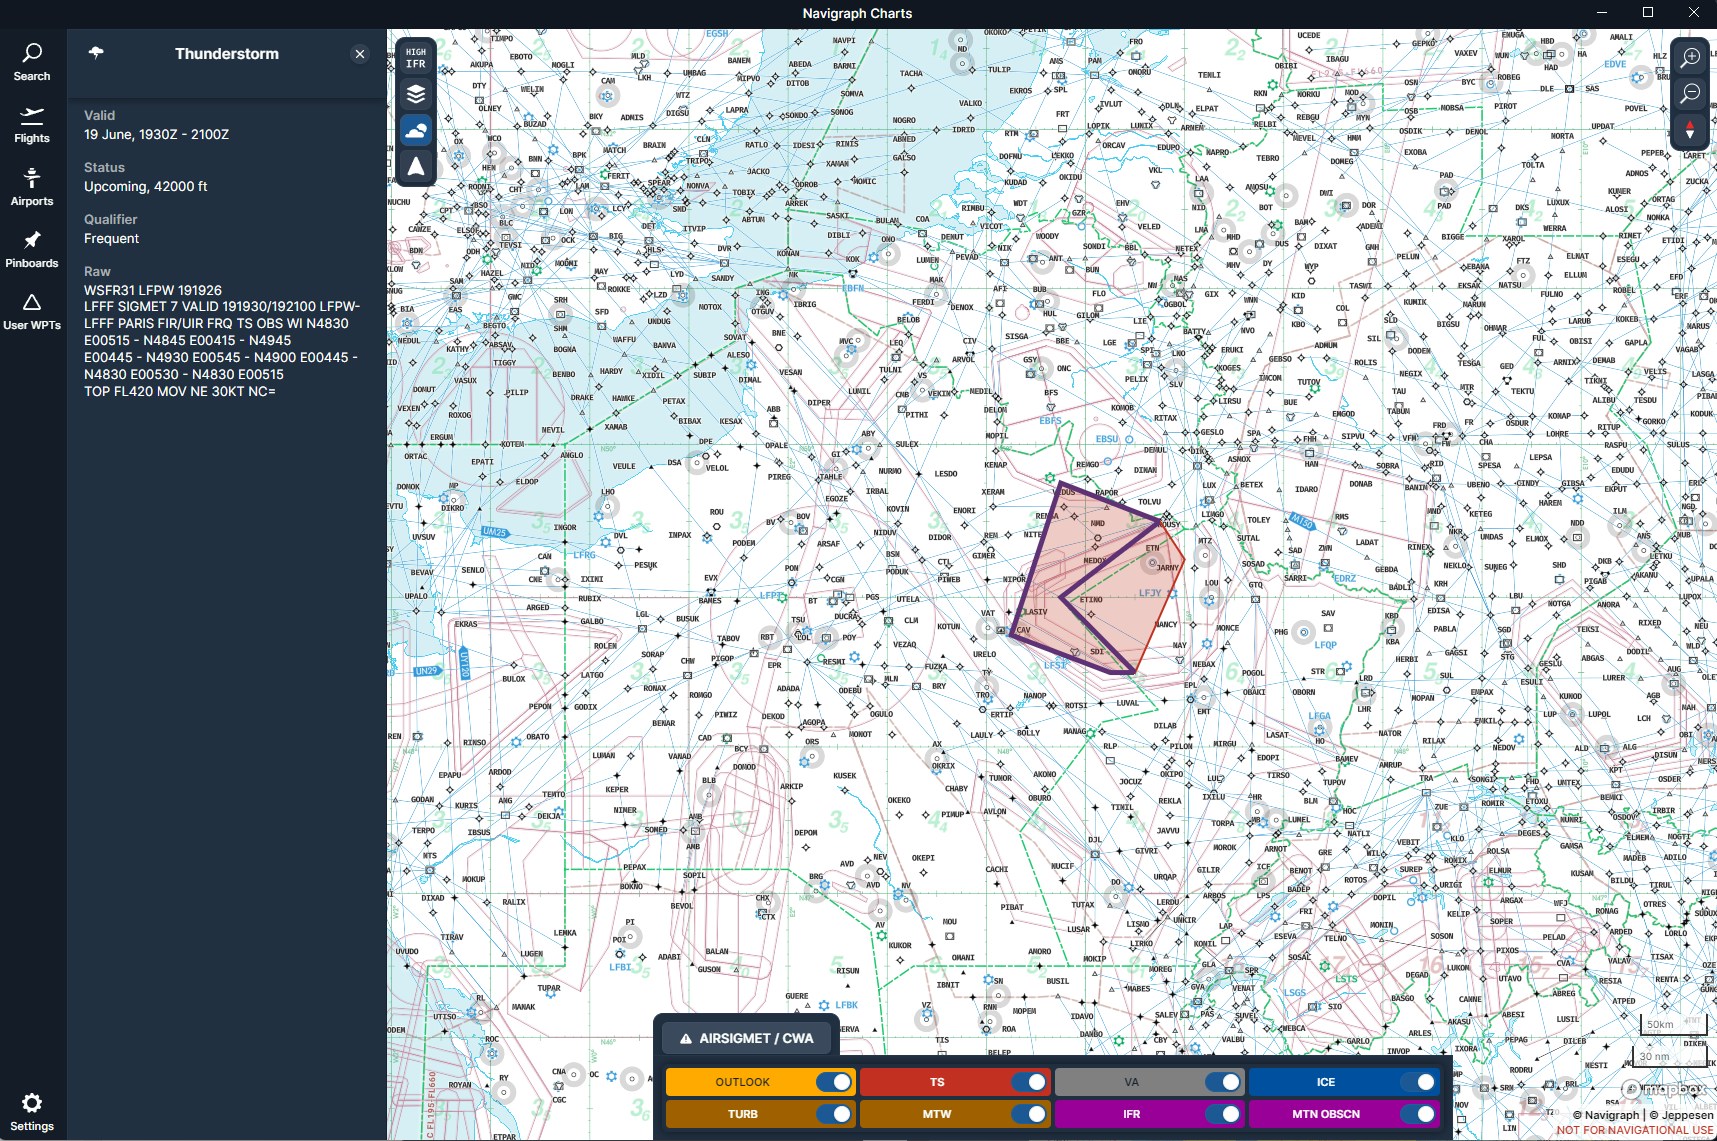
Task: Toggle the MTN OBSCN layer
Action: coord(1418,1114)
